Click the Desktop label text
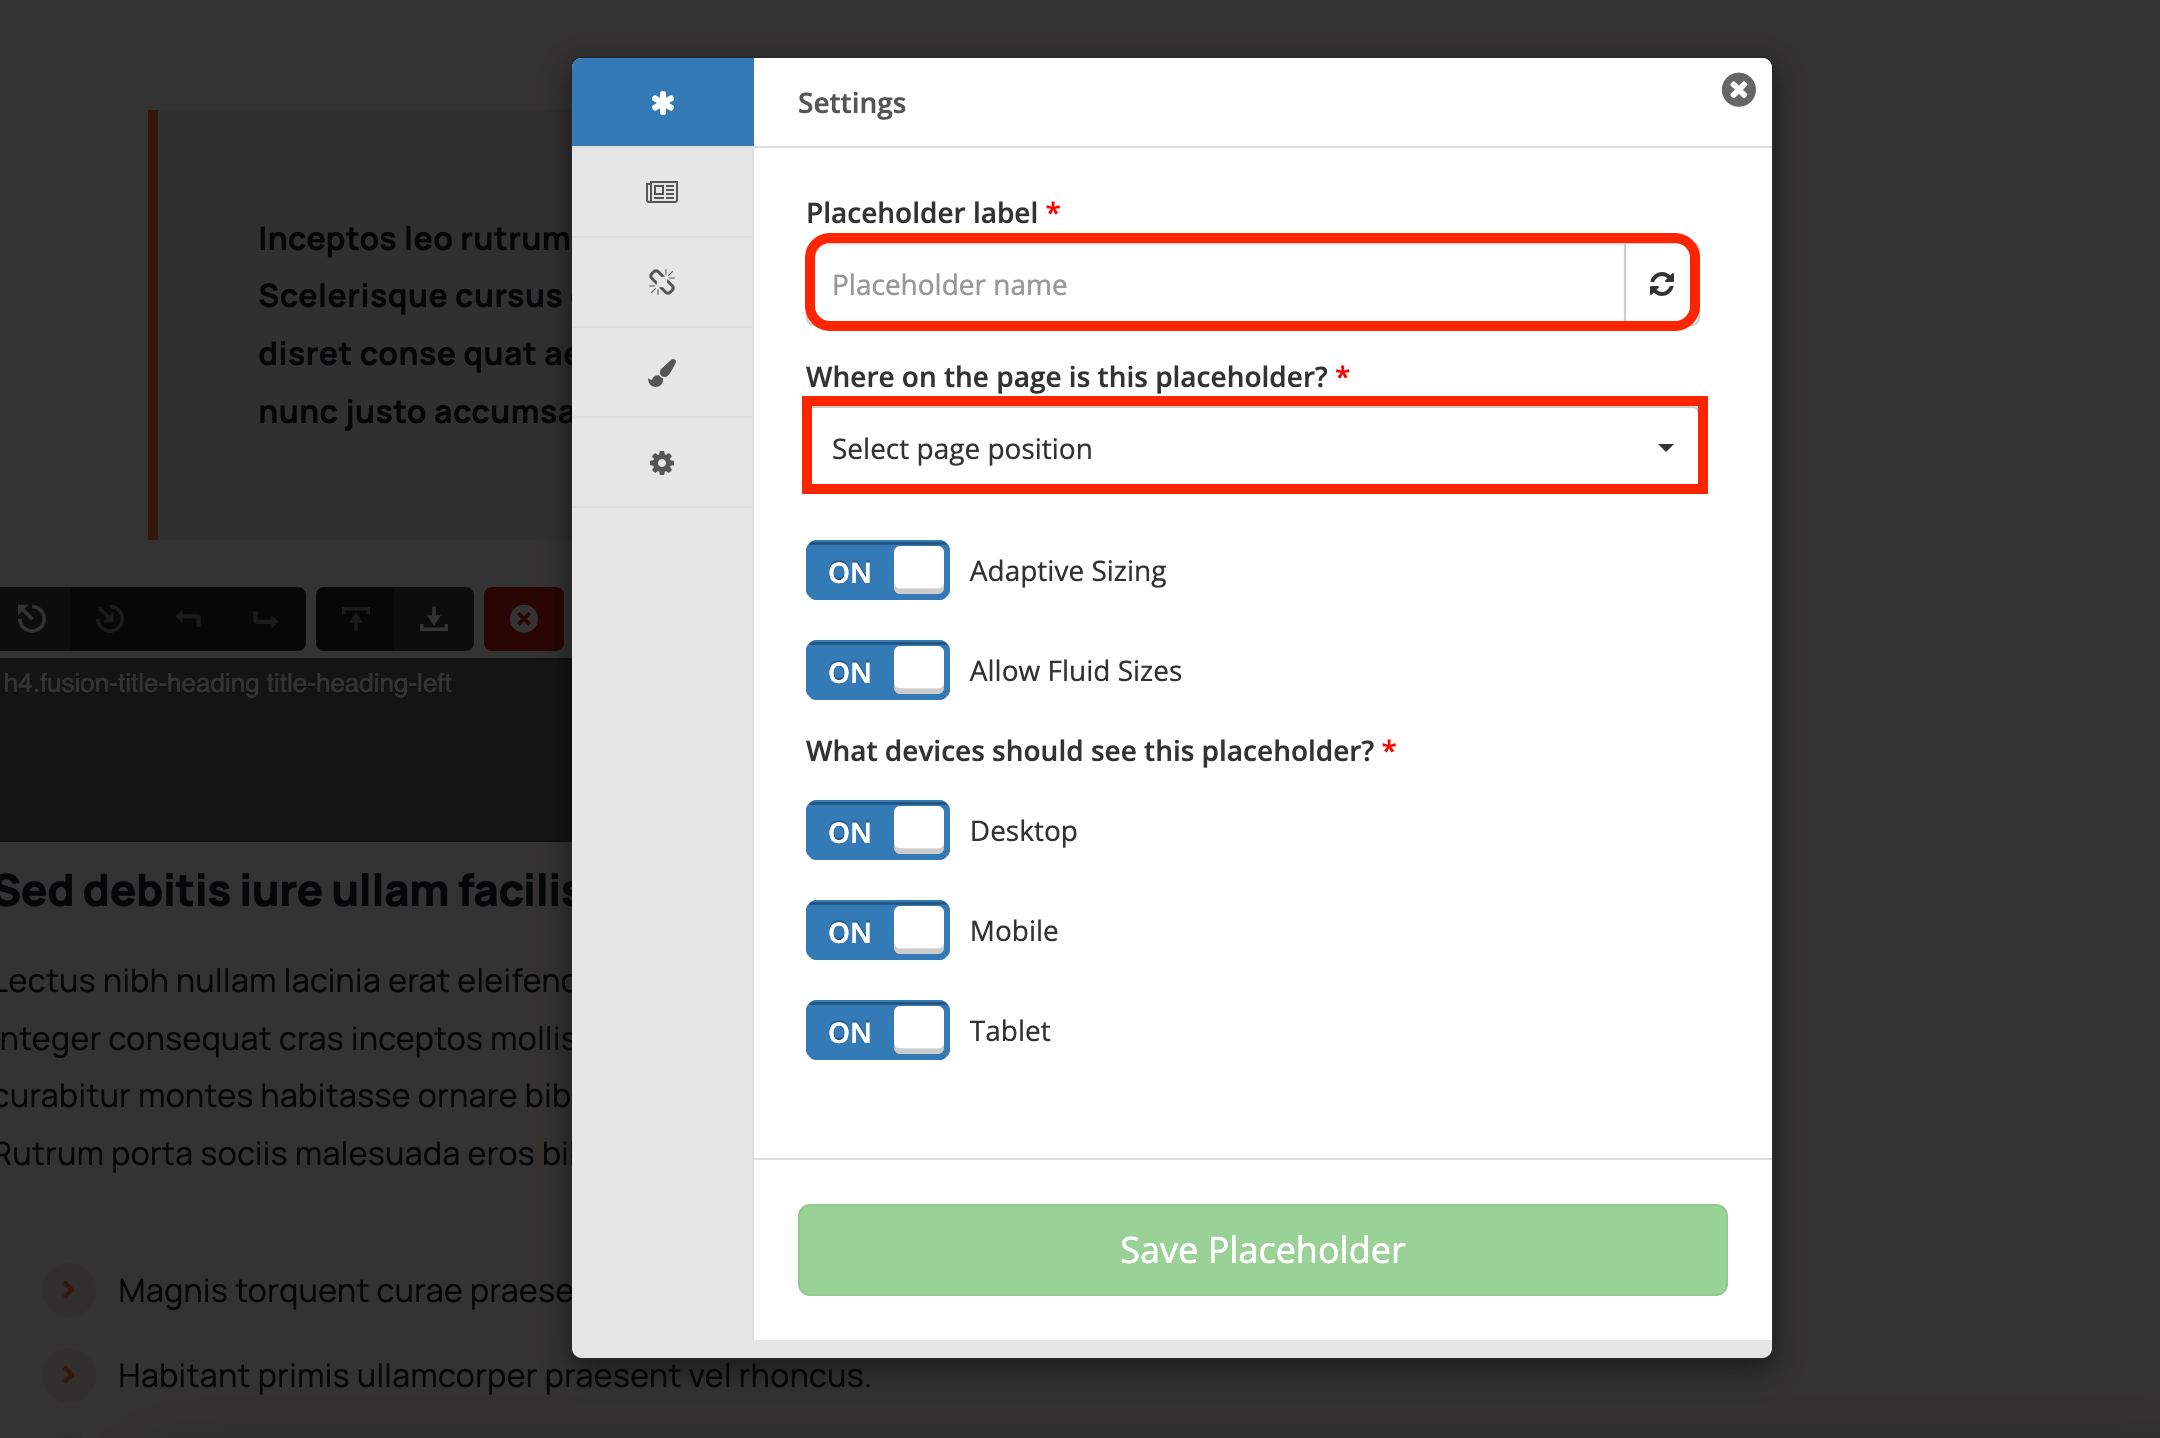The image size is (2160, 1438). click(1024, 831)
